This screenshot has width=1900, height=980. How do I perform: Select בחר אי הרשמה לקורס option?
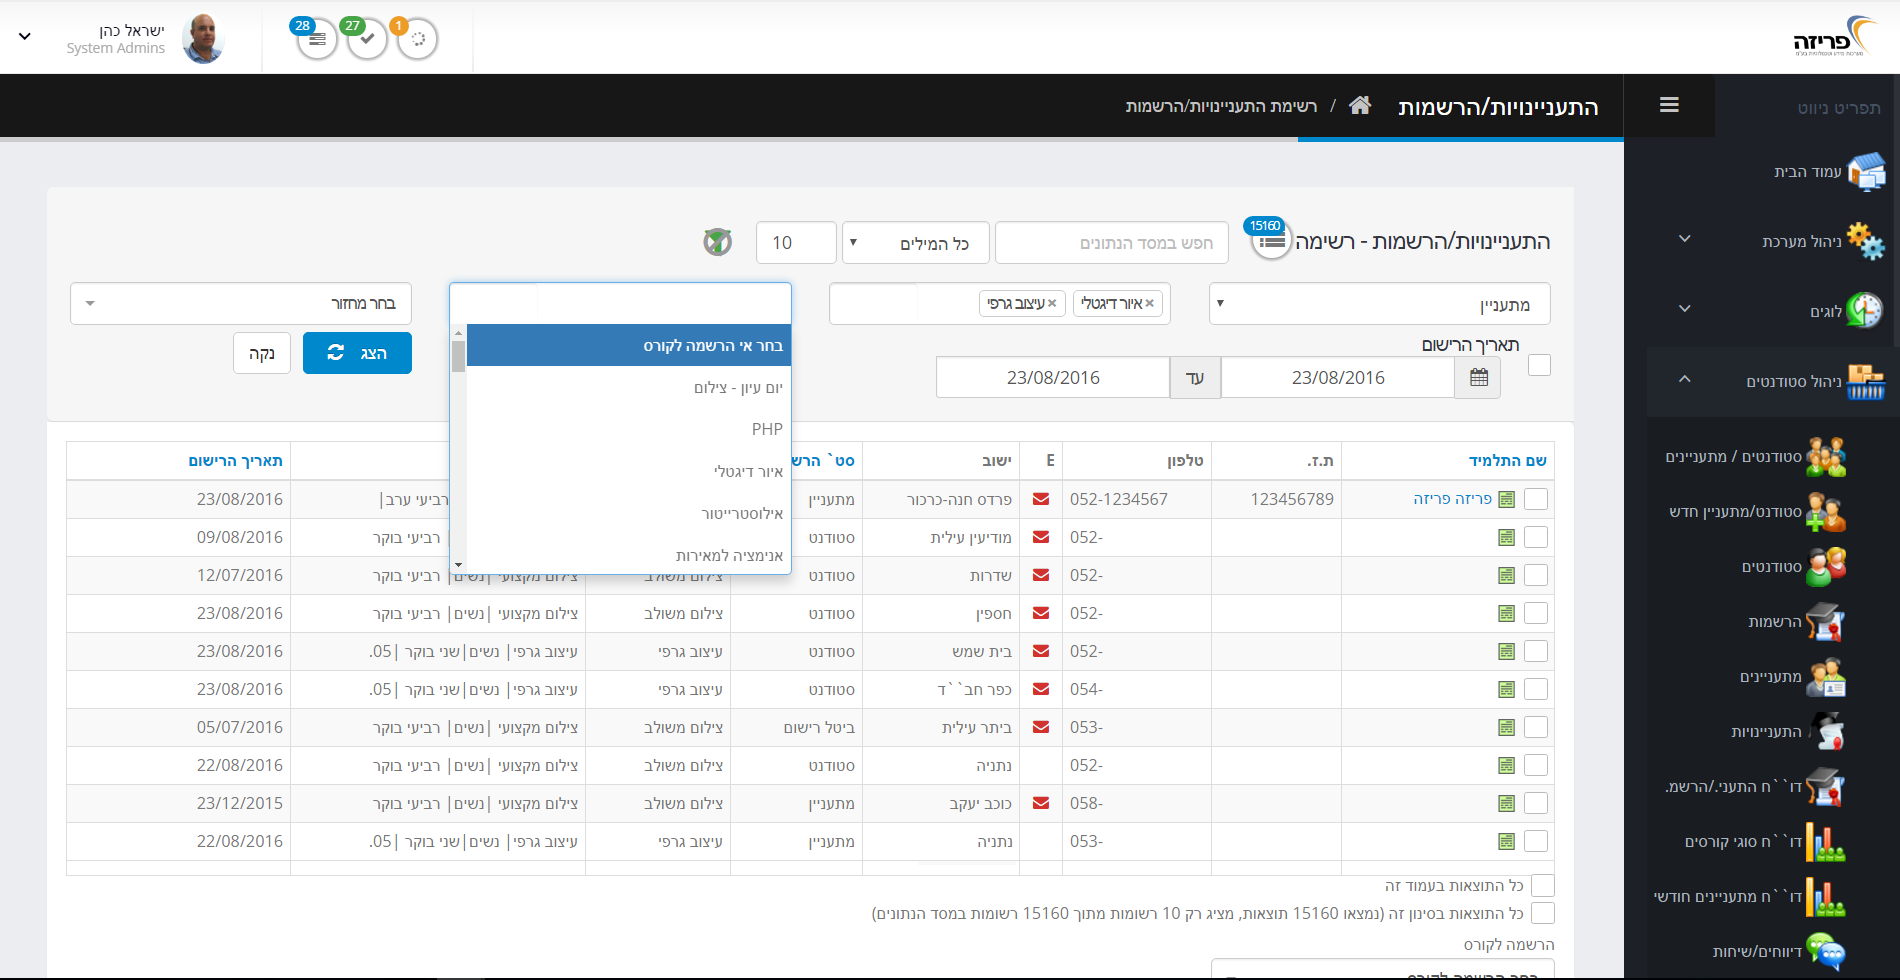(x=629, y=345)
